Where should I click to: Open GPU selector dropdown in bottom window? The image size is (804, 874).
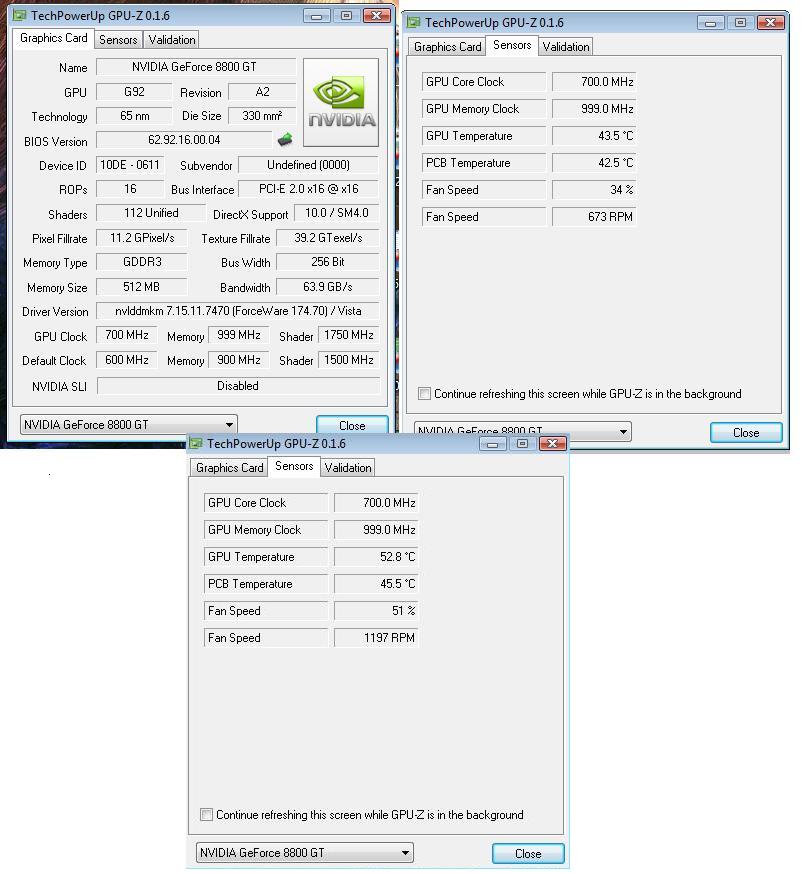tap(304, 852)
